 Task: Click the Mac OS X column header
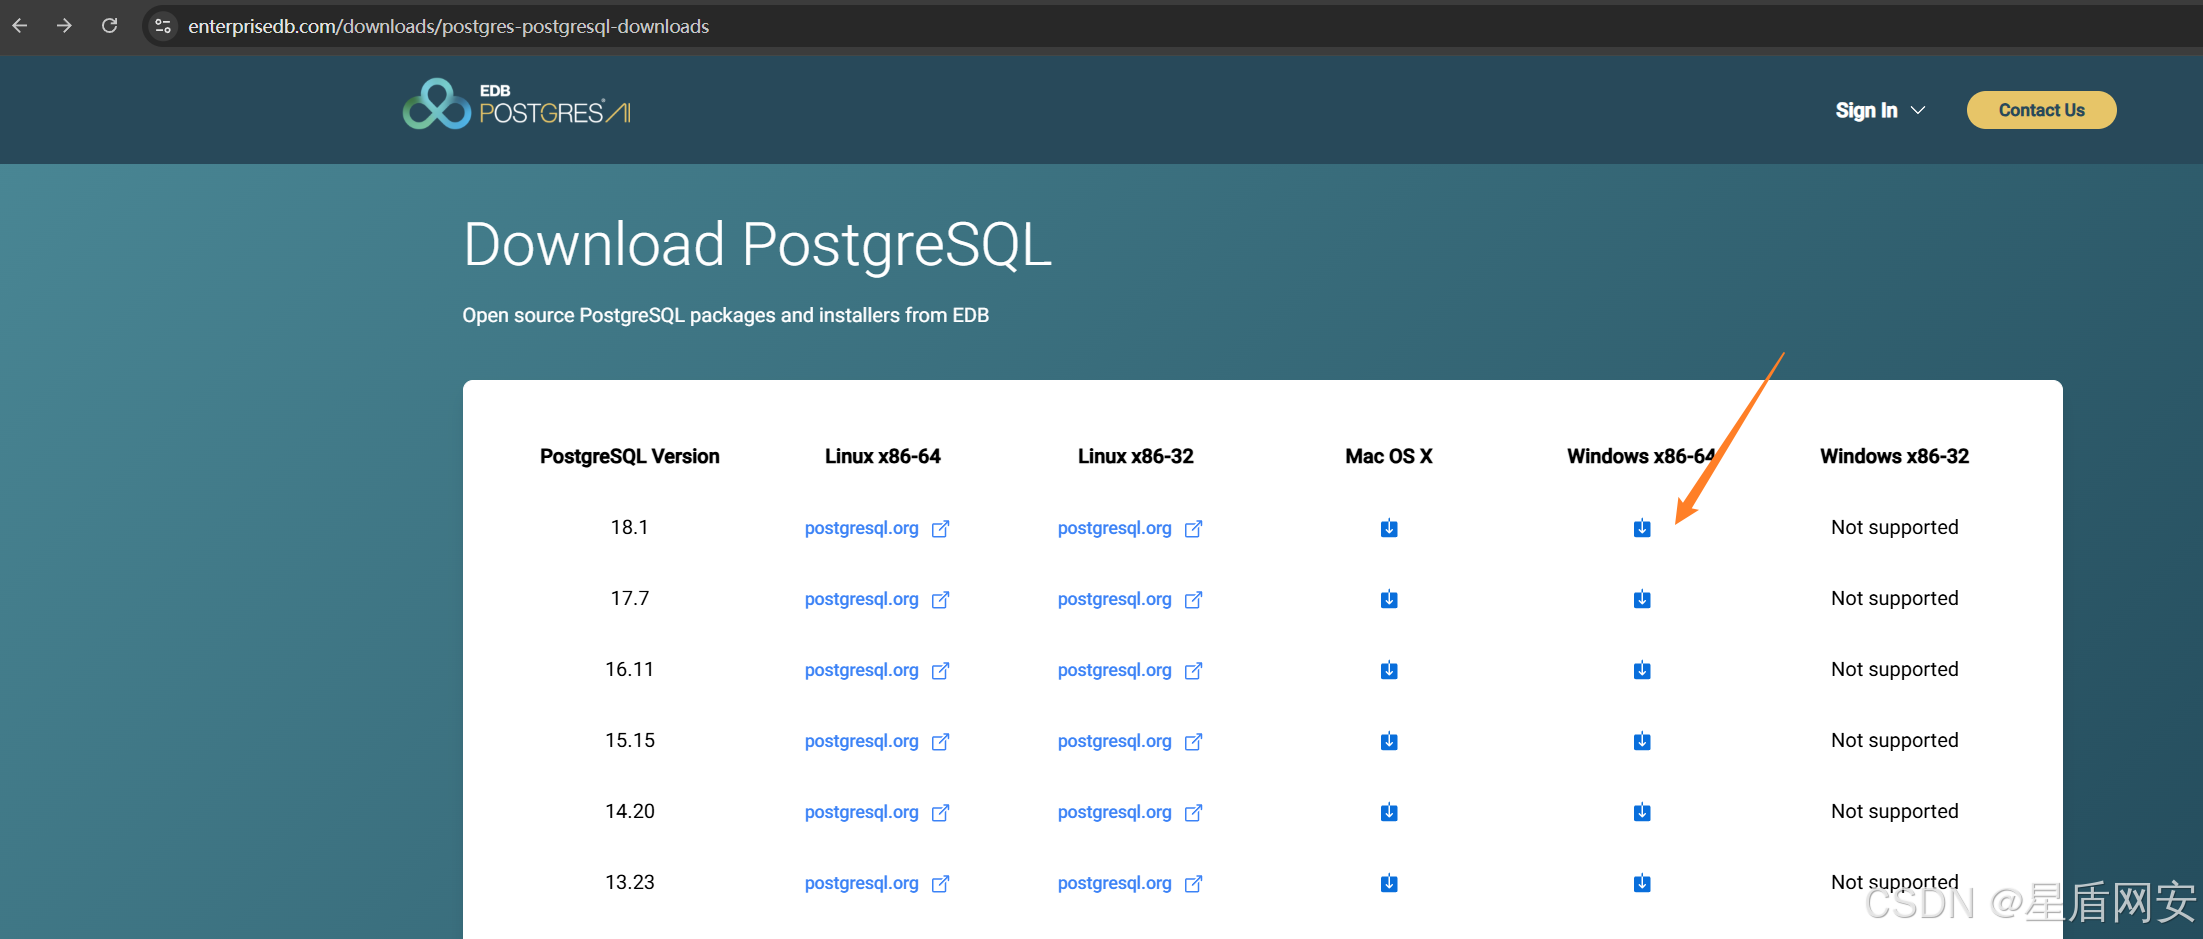point(1388,456)
